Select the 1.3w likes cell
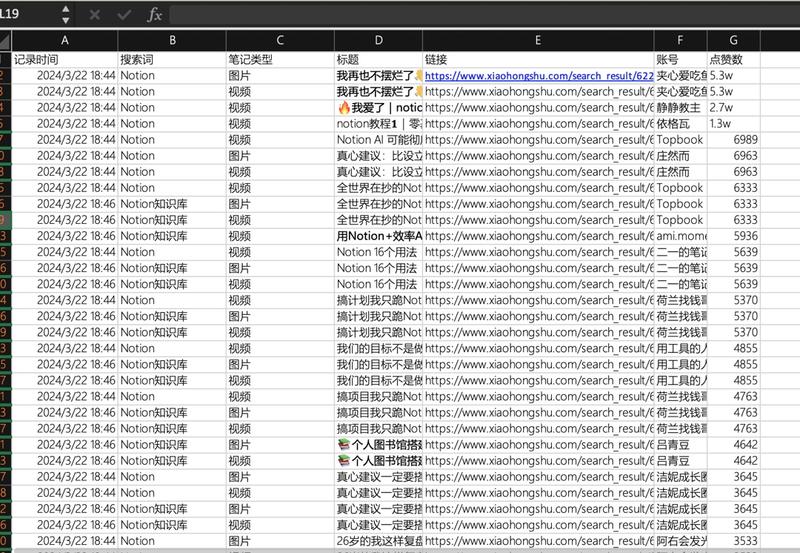 pyautogui.click(x=733, y=124)
